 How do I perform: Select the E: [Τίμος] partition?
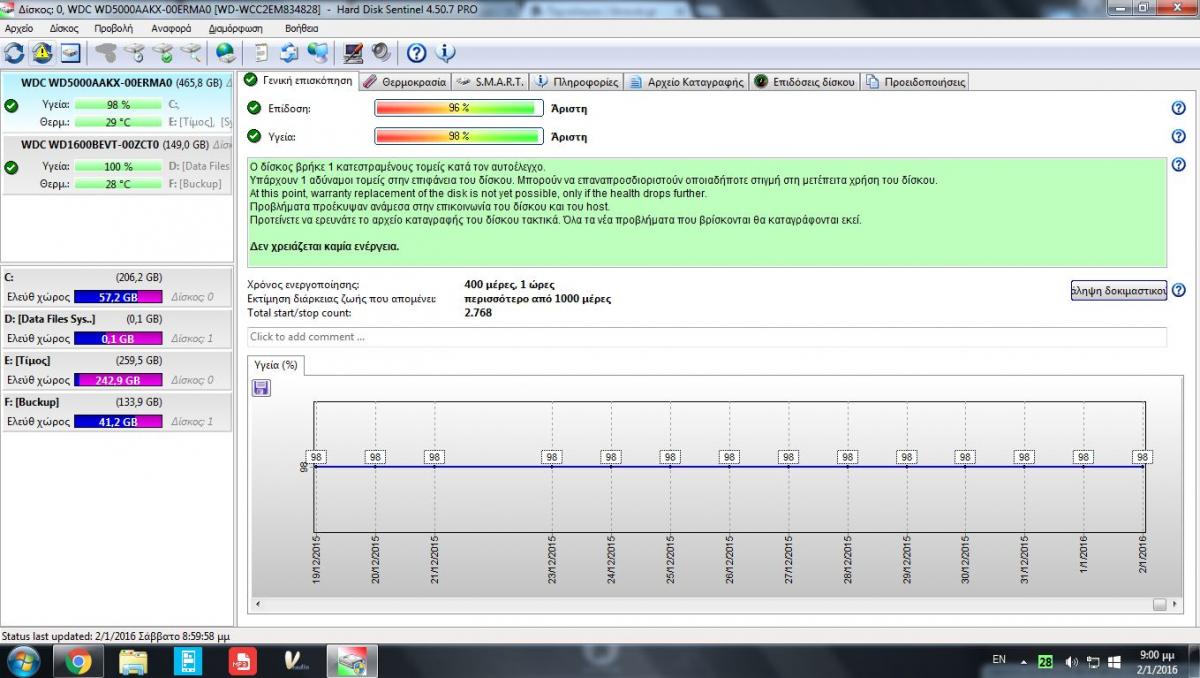pyautogui.click(x=117, y=370)
